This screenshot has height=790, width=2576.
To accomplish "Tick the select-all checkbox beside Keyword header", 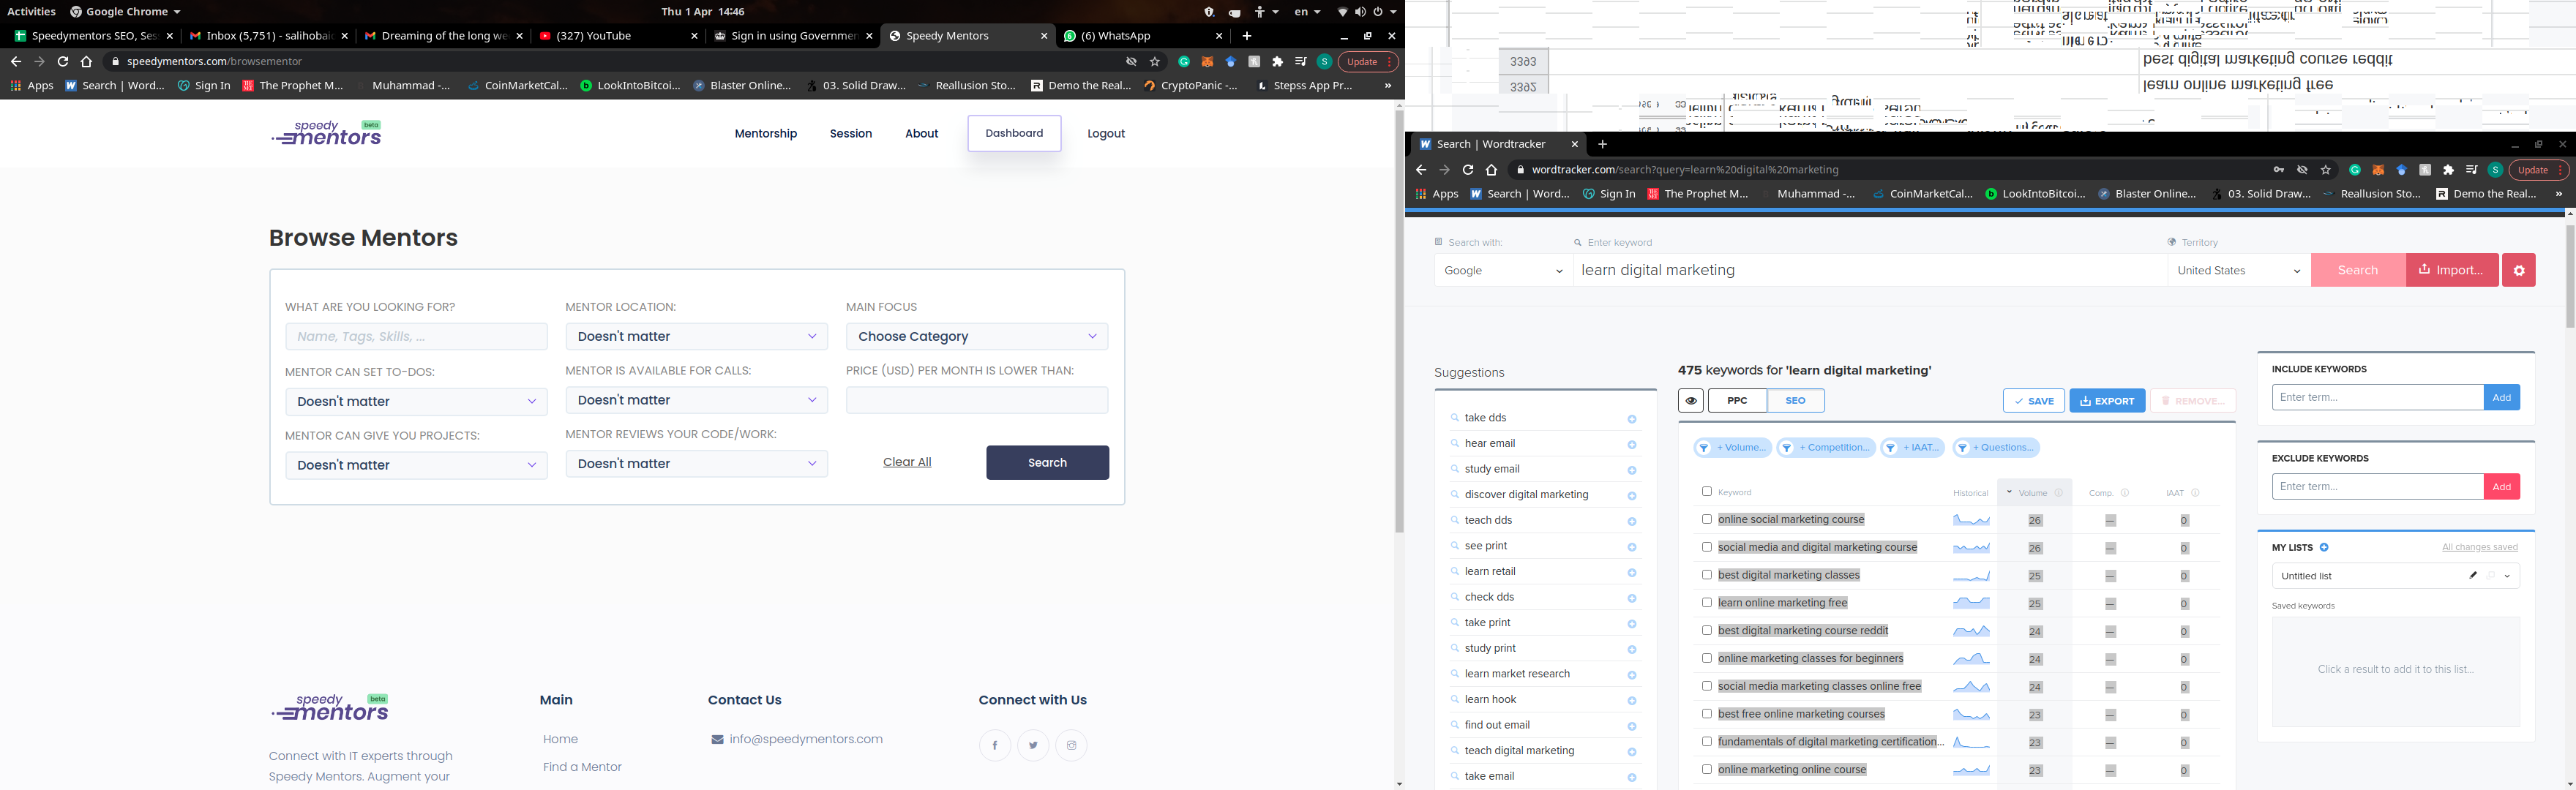I will pyautogui.click(x=1707, y=491).
